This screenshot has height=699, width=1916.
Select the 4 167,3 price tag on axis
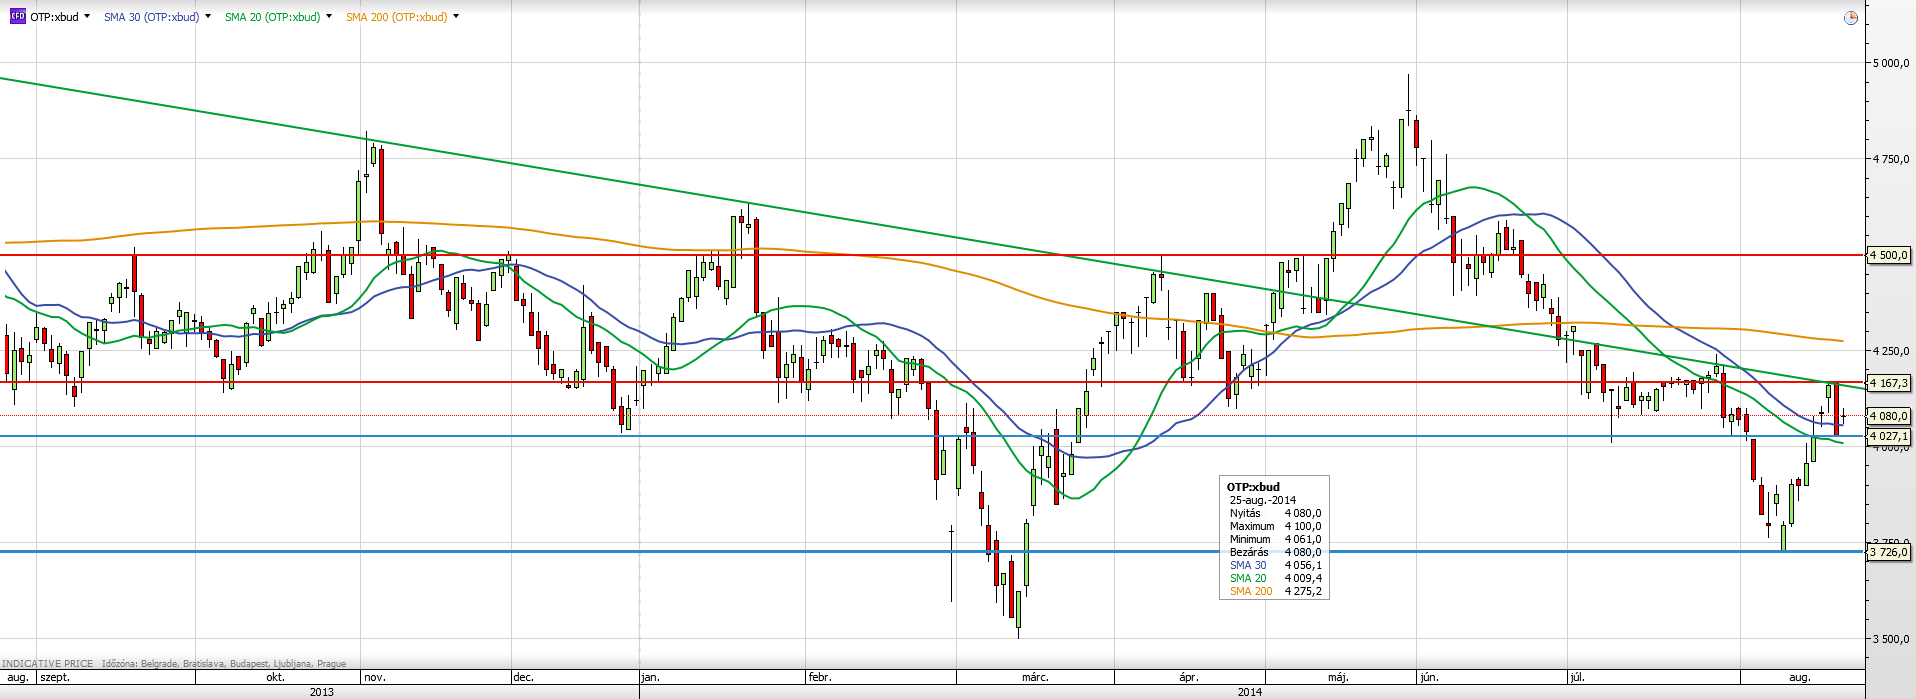click(1889, 383)
